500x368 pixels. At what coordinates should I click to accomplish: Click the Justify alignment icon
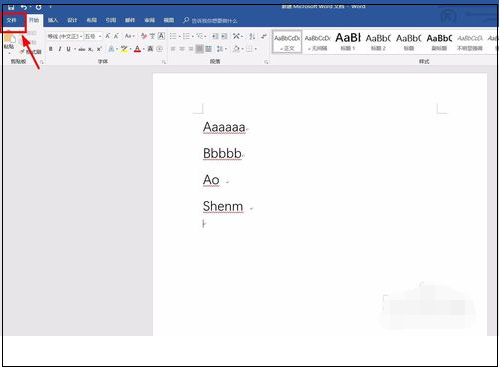tap(199, 49)
